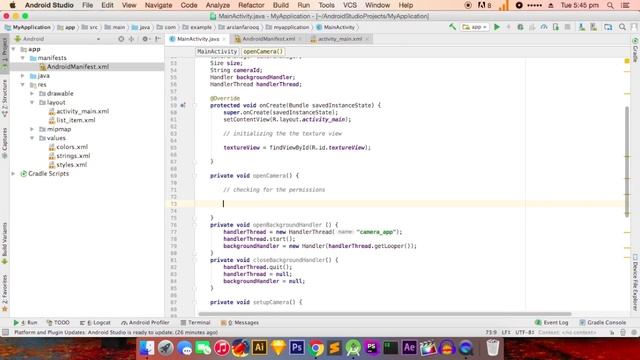This screenshot has width=640, height=360.
Task: Open the Build menu
Action: tap(280, 5)
